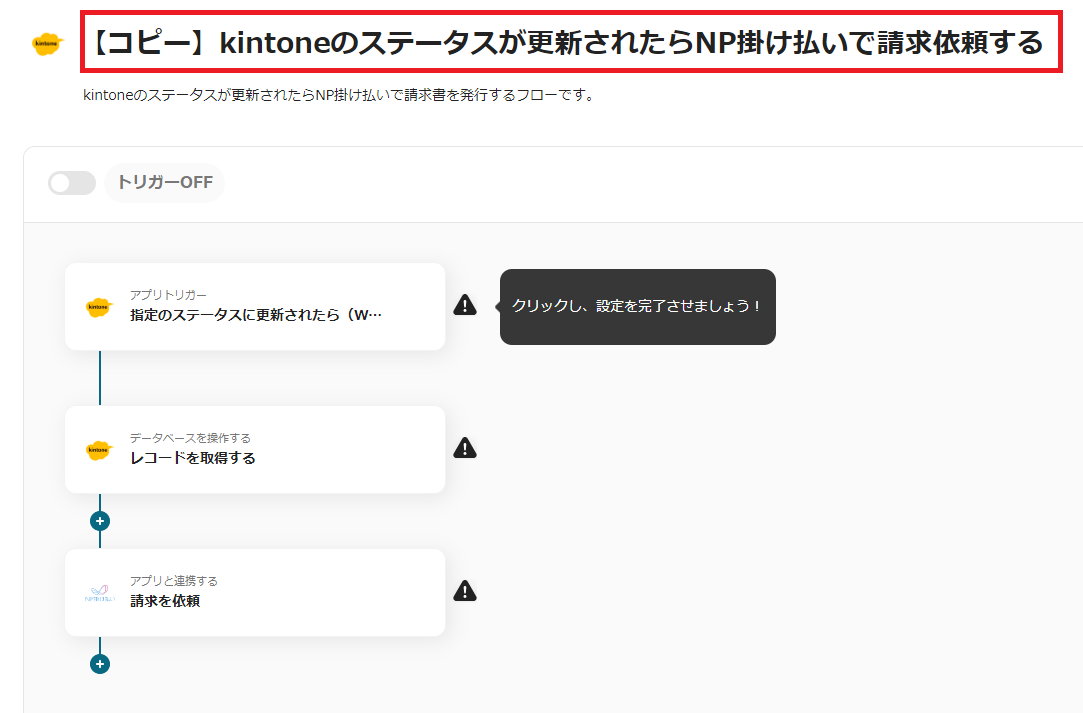
Task: Select the NP掛け払い icon on 請求を依頼 step
Action: [x=98, y=592]
